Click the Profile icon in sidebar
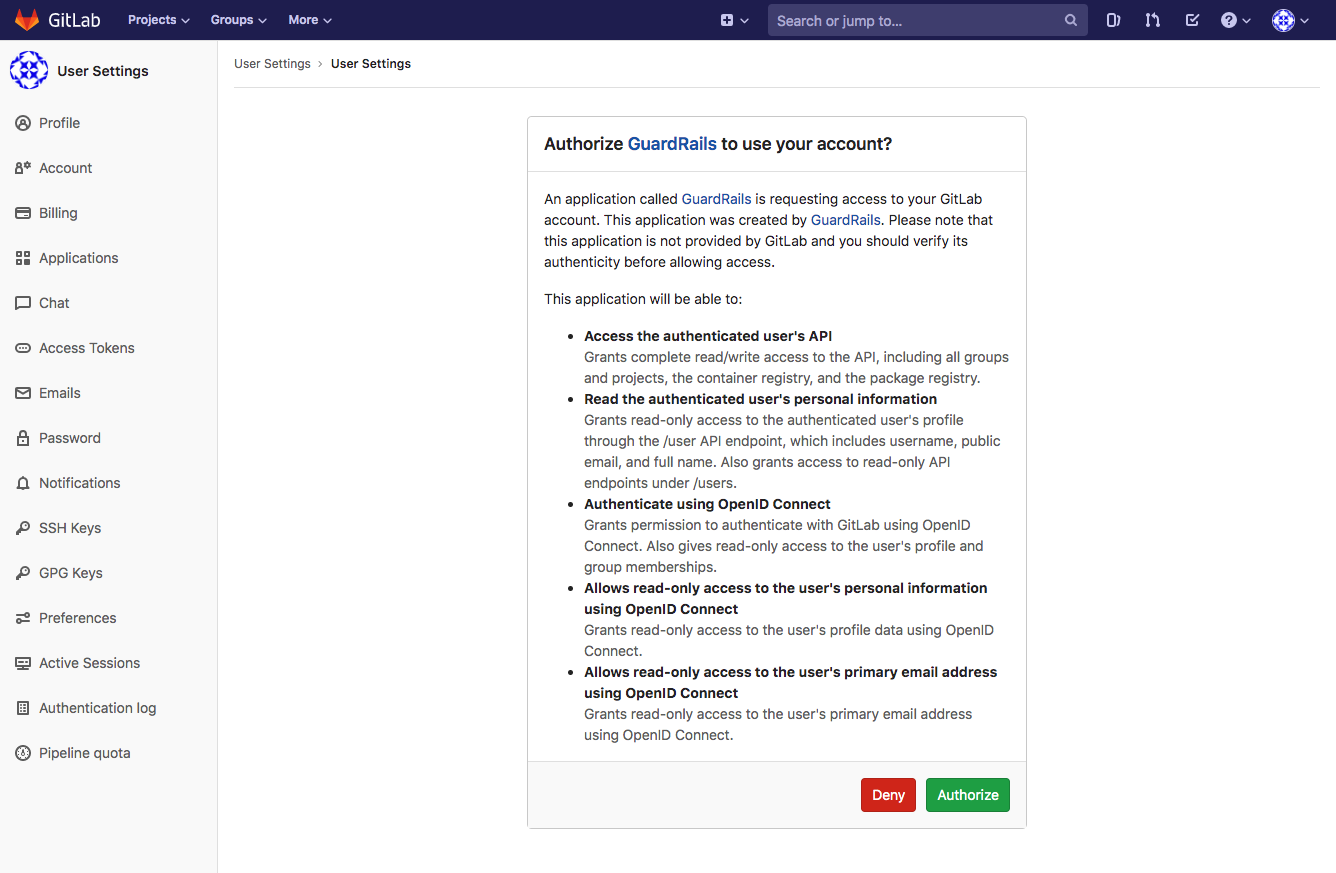 23,123
